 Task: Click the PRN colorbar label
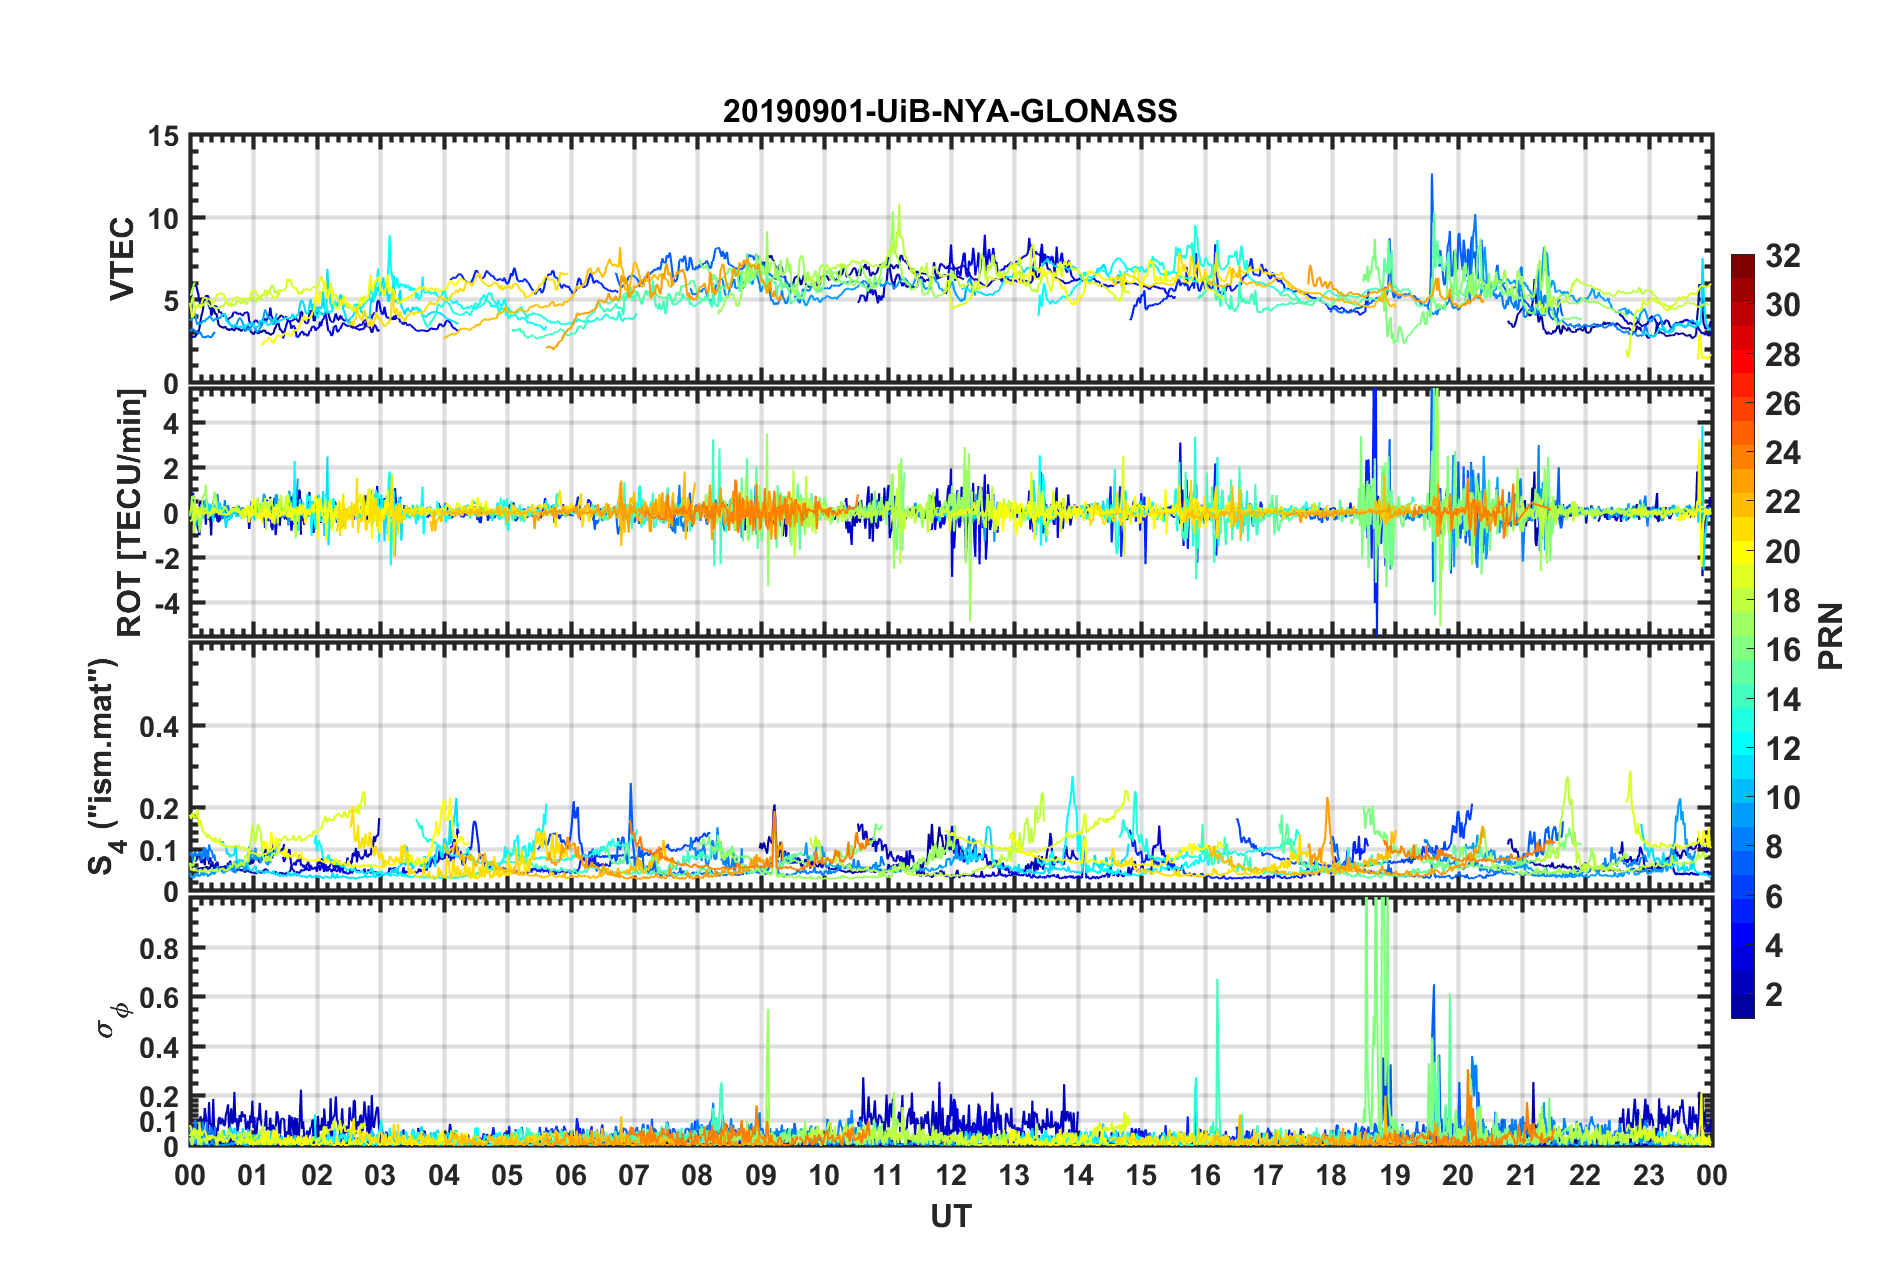pyautogui.click(x=1831, y=636)
